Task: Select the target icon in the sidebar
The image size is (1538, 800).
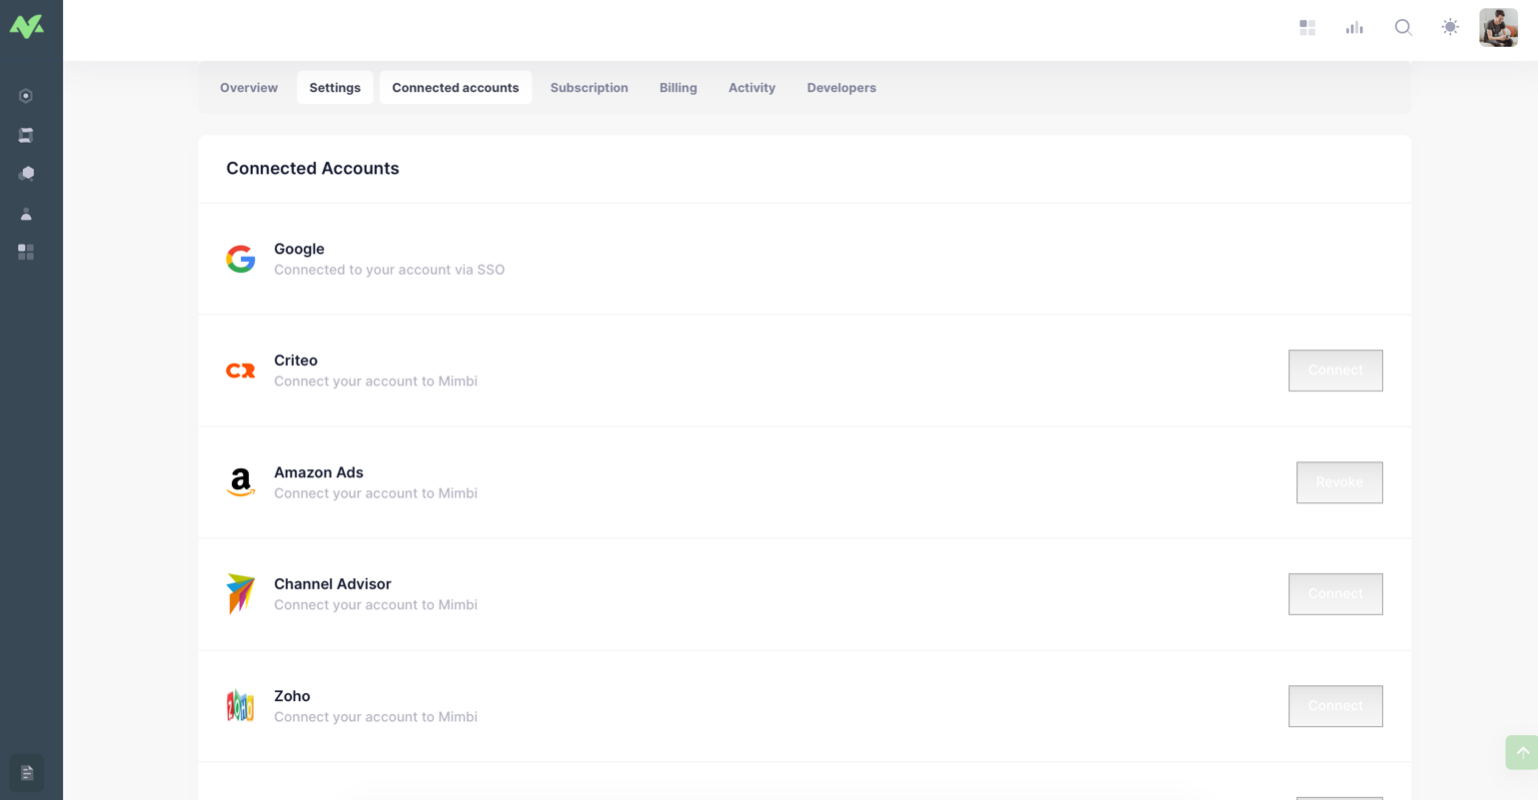Action: [26, 95]
